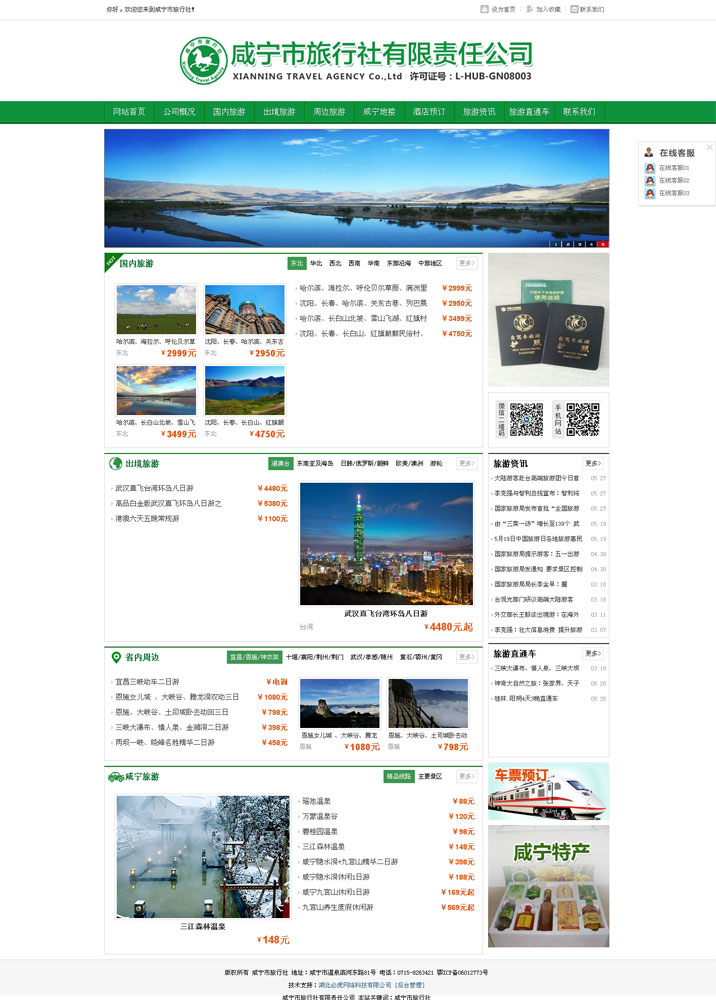
Task: Open the 车票预订 train ticket banner
Action: [x=548, y=791]
